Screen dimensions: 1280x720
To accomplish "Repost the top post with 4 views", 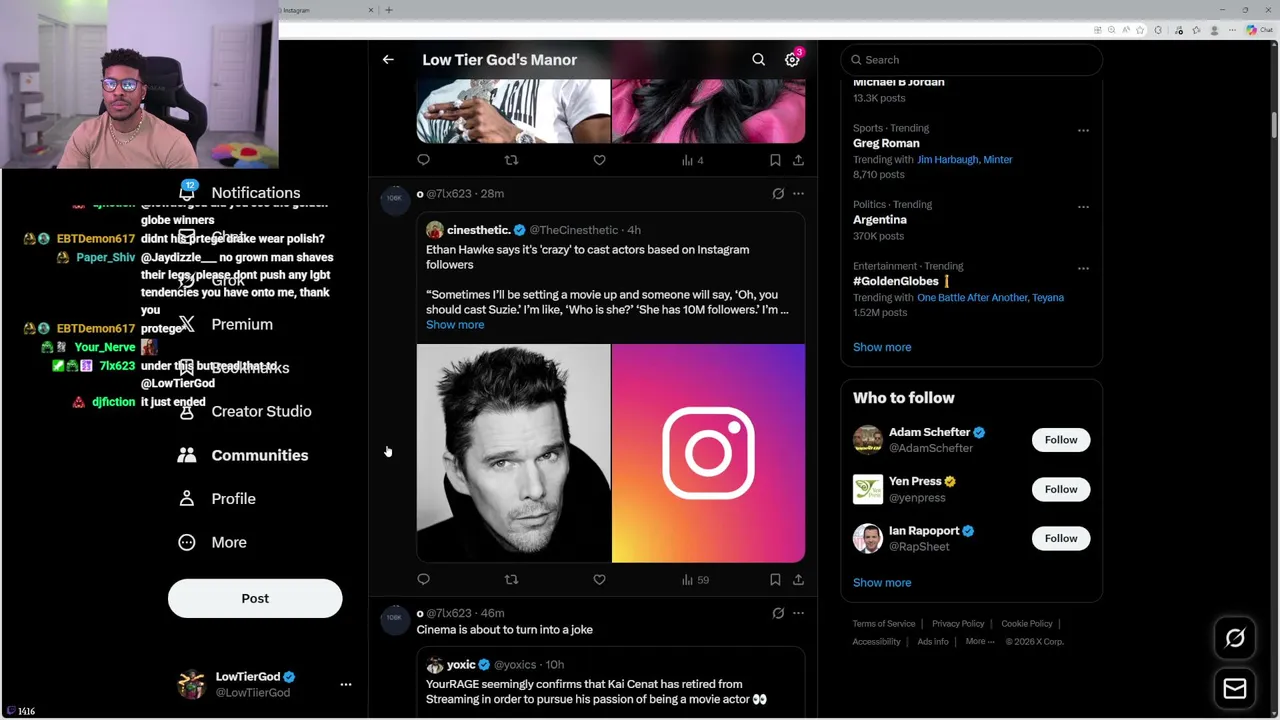I will pos(511,160).
